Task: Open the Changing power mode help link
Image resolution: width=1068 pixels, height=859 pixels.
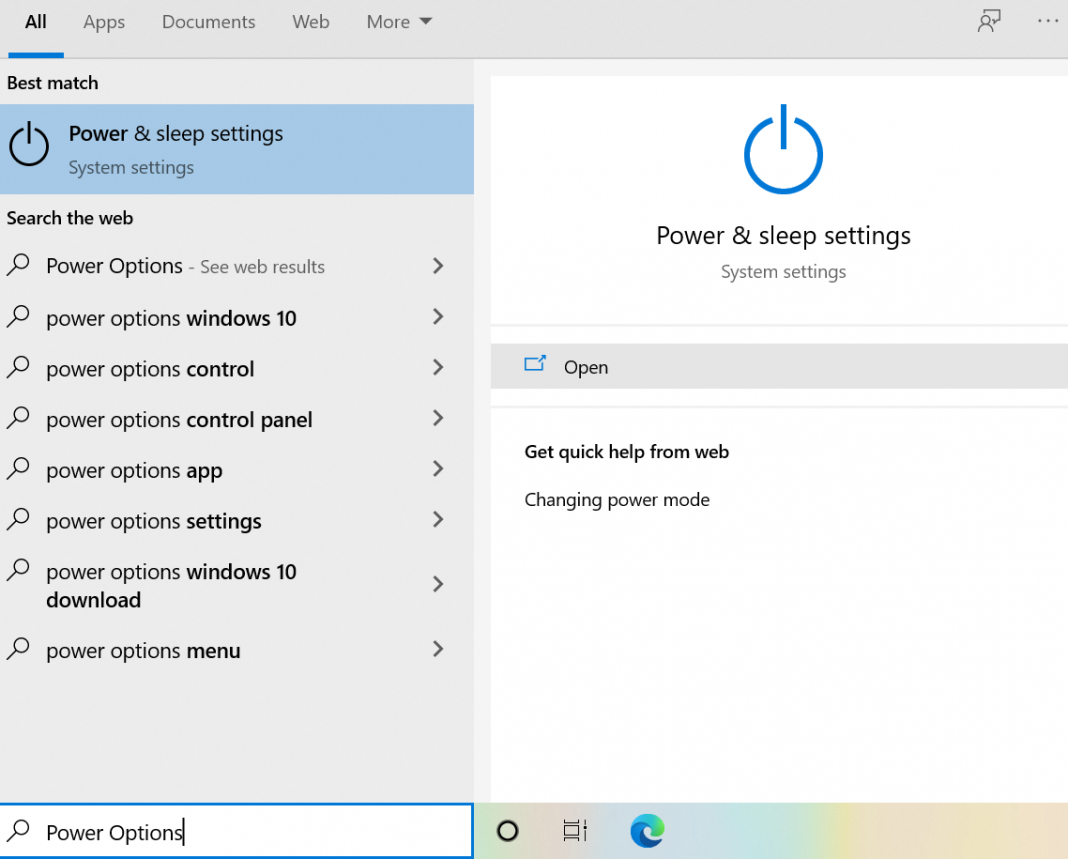Action: 617,499
